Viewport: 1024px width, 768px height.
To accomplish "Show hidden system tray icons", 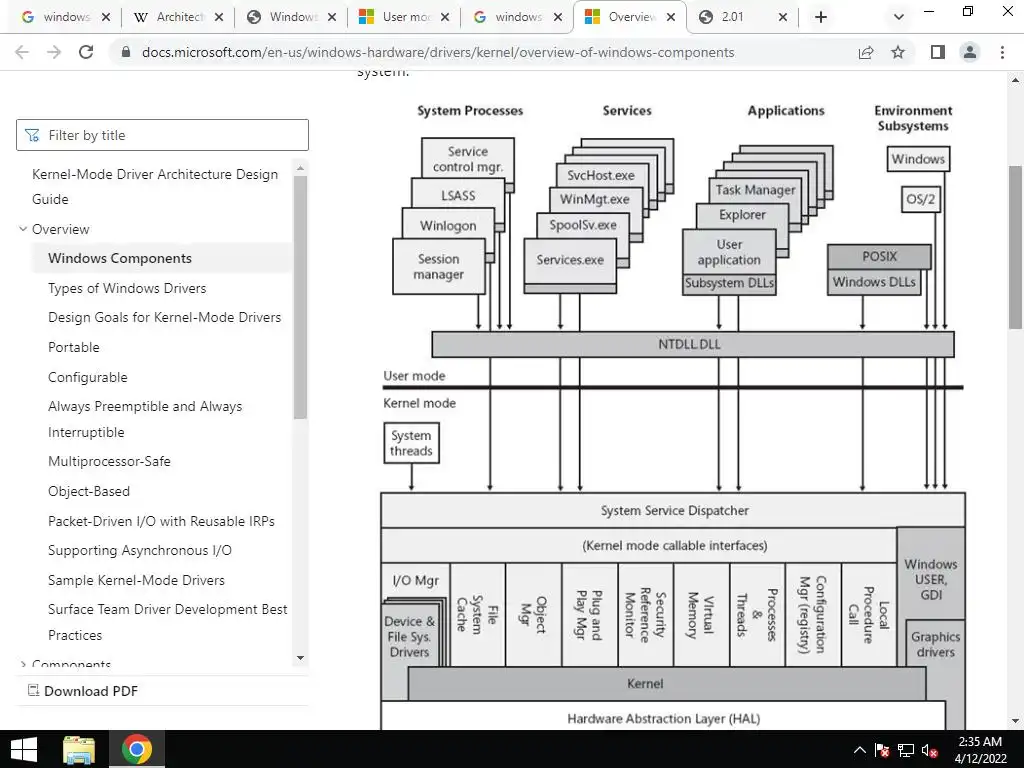I will (x=859, y=750).
